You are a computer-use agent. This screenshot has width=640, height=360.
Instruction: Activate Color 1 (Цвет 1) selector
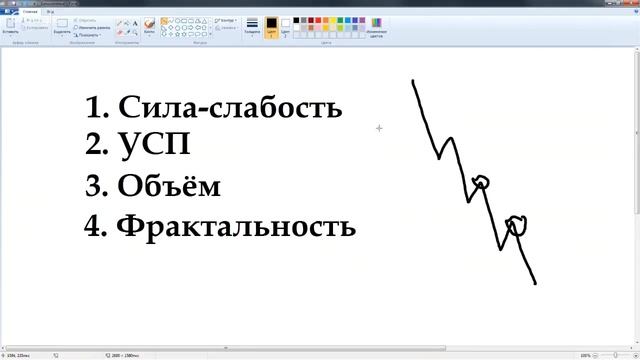coord(271,27)
